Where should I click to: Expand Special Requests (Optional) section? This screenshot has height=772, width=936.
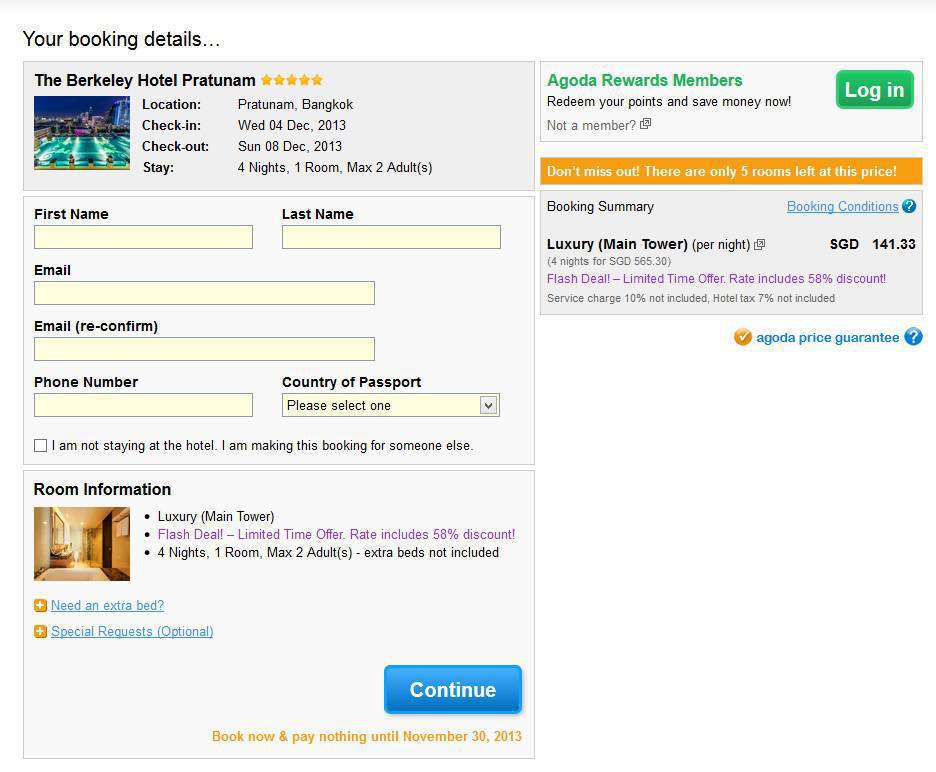click(x=132, y=631)
